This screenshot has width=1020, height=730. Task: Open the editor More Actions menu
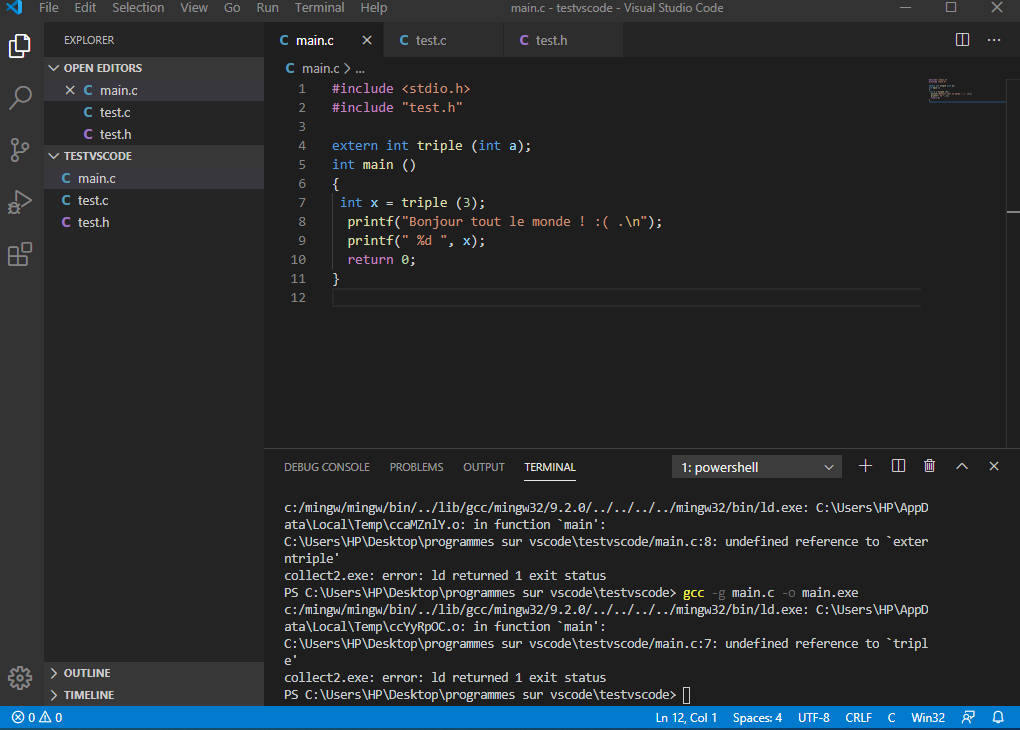click(994, 40)
